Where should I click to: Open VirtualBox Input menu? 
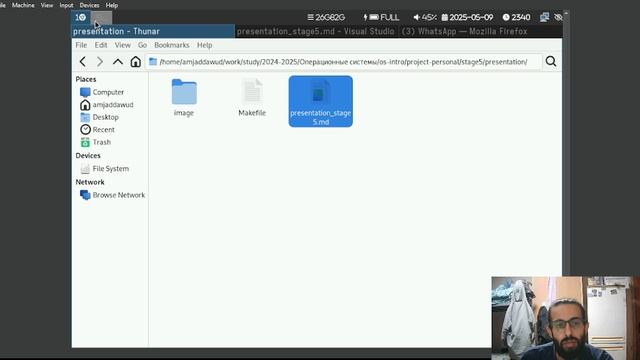click(66, 5)
